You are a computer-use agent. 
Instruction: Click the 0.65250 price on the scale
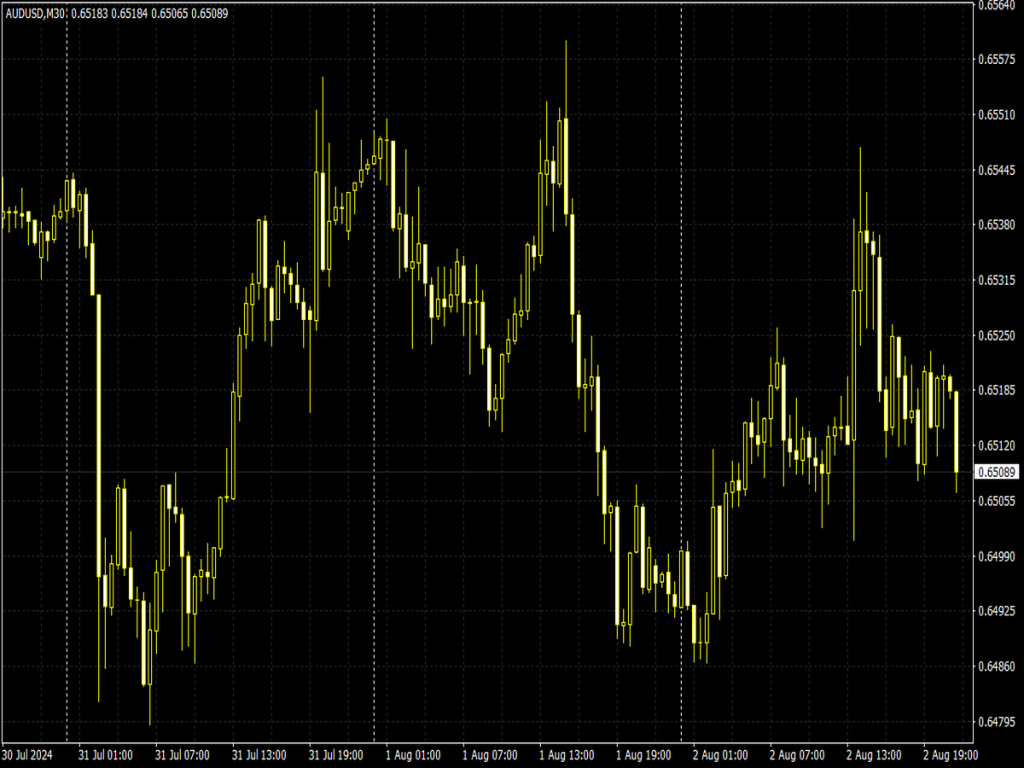[997, 337]
